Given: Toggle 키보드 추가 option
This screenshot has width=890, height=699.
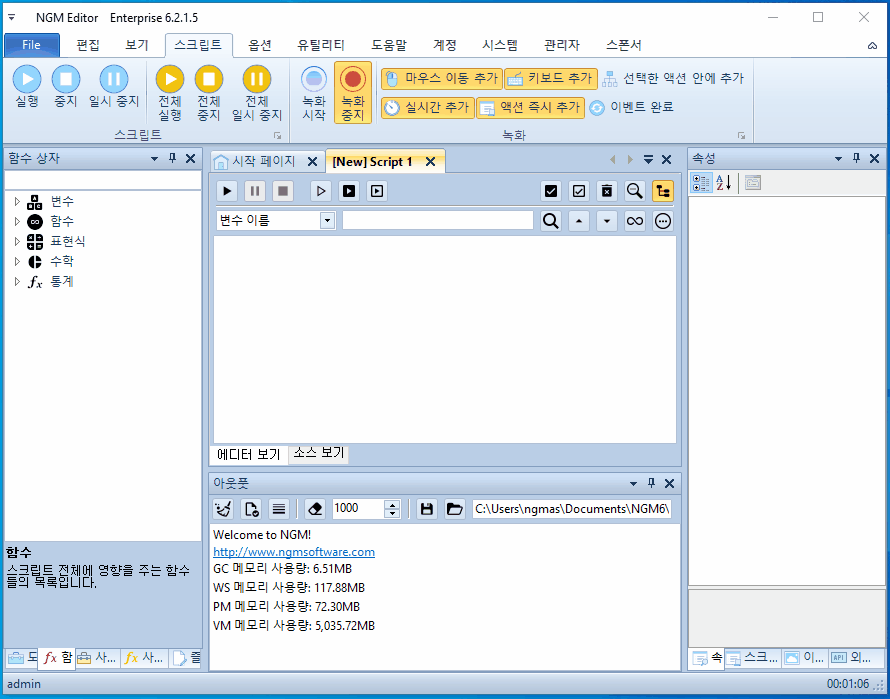Looking at the screenshot, I should [551, 78].
